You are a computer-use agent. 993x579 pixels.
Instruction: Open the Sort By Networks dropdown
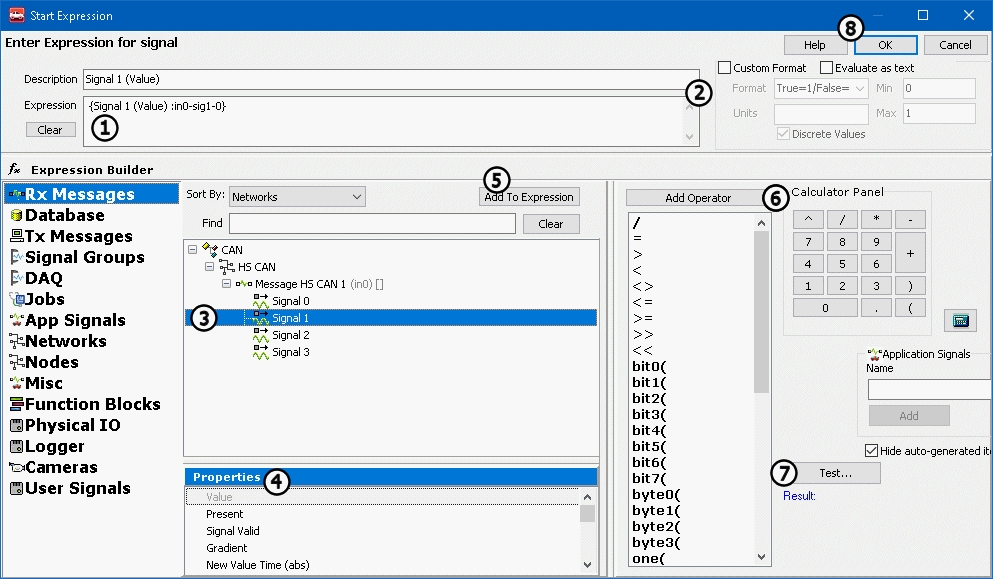click(297, 197)
